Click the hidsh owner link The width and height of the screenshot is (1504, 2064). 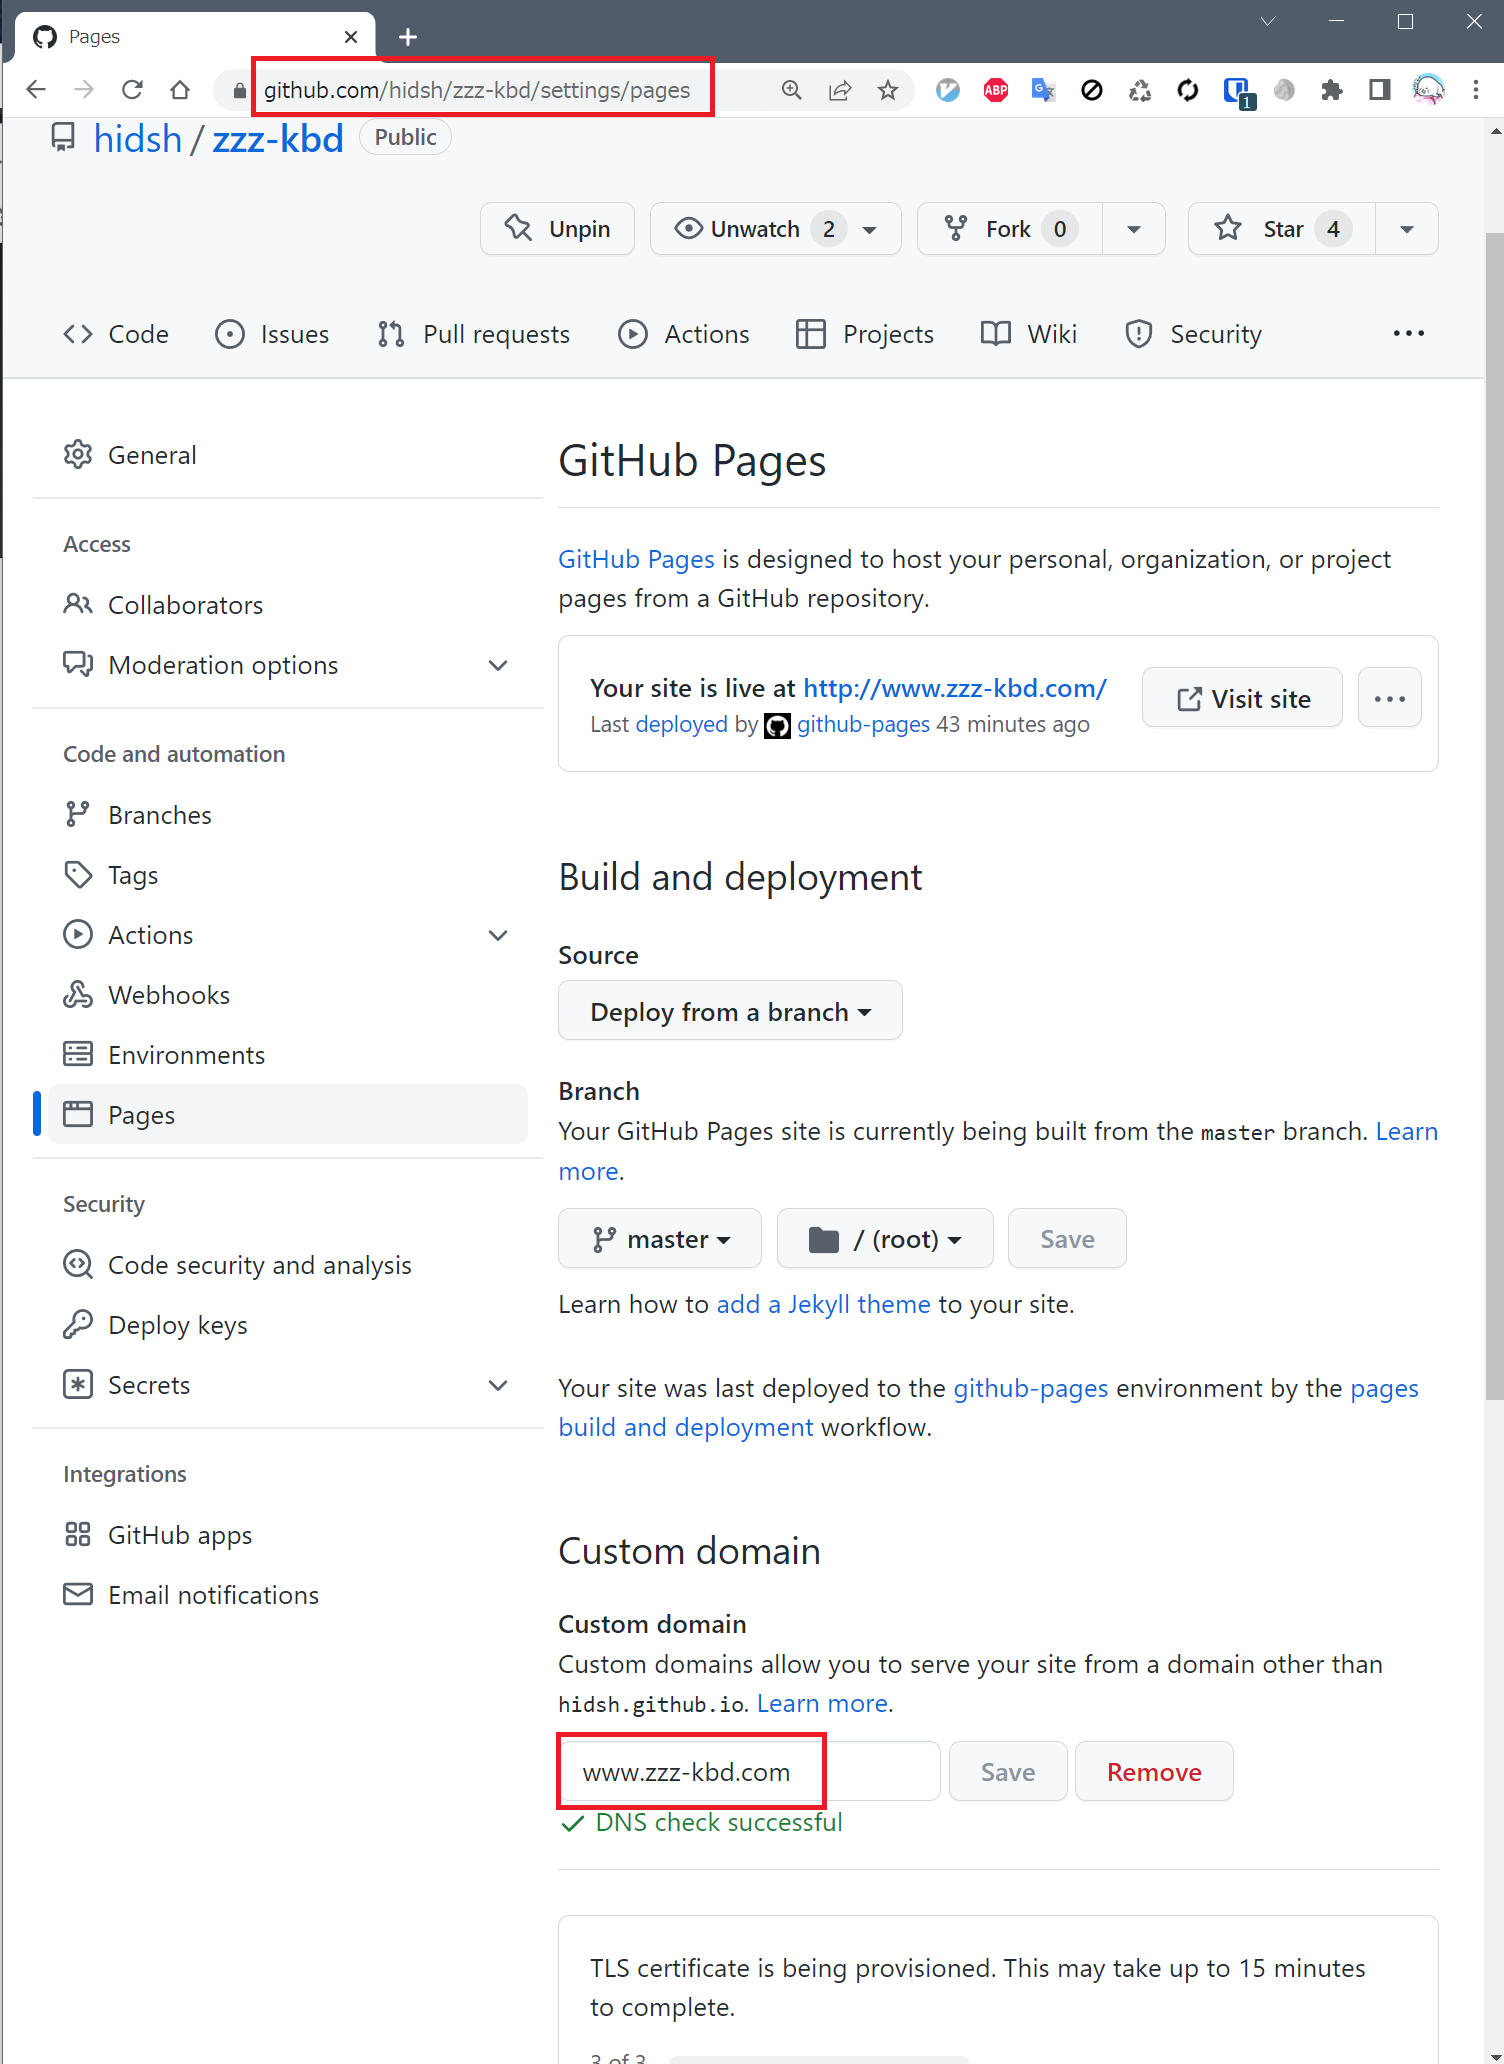138,139
